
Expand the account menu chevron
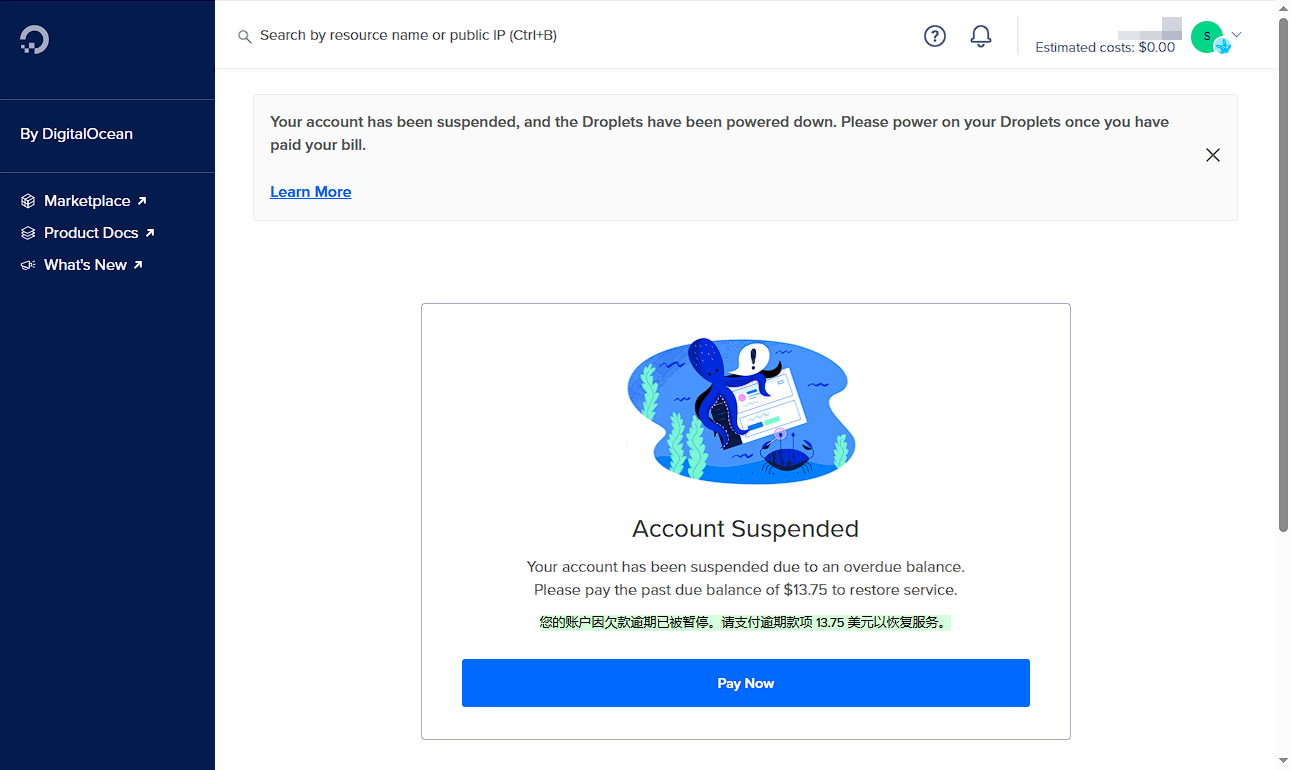[x=1237, y=35]
